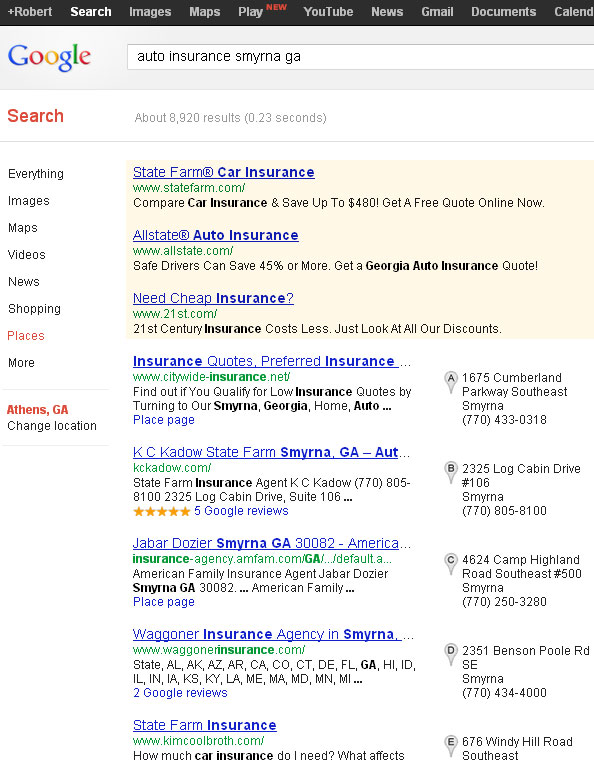The image size is (594, 764).
Task: Open 2 Google reviews link
Action: pyautogui.click(x=180, y=693)
